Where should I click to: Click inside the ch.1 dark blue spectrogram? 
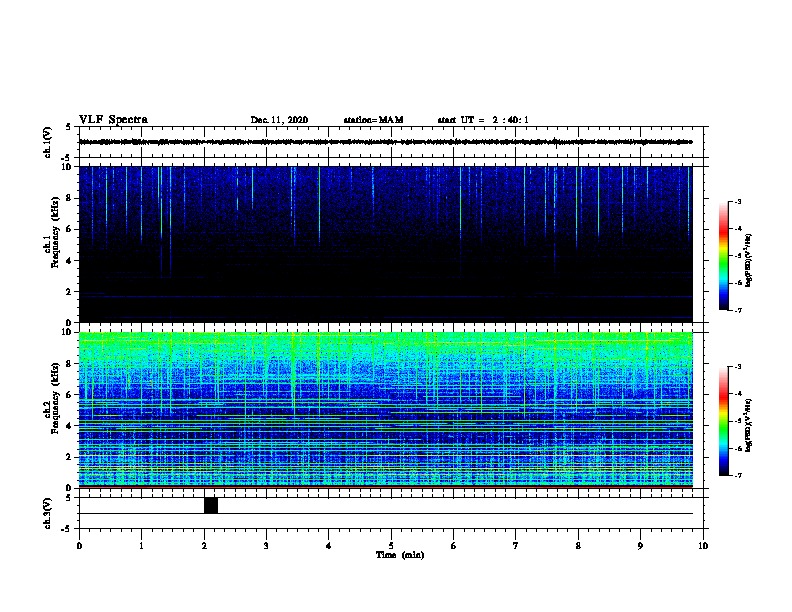click(x=385, y=244)
